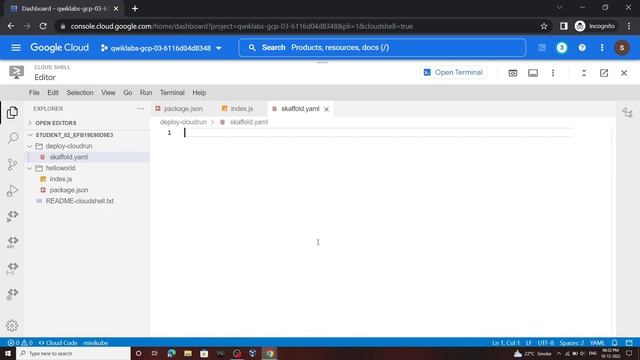Open the Edit menu
The image size is (640, 360).
click(53, 93)
